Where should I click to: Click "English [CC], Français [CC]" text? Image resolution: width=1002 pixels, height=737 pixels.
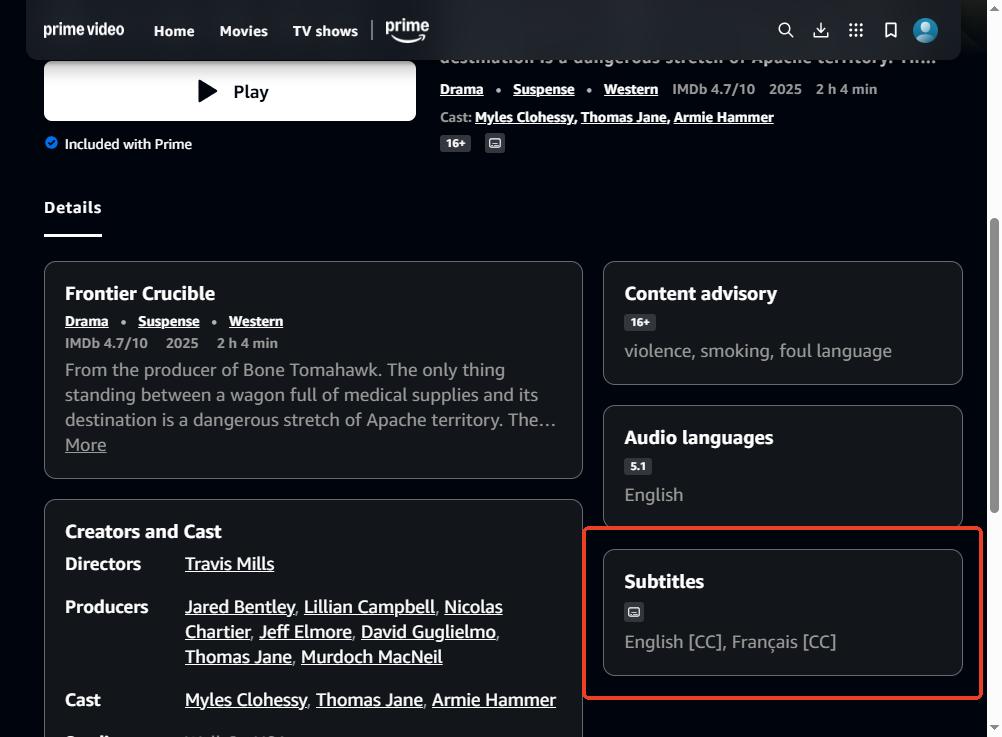coord(730,642)
